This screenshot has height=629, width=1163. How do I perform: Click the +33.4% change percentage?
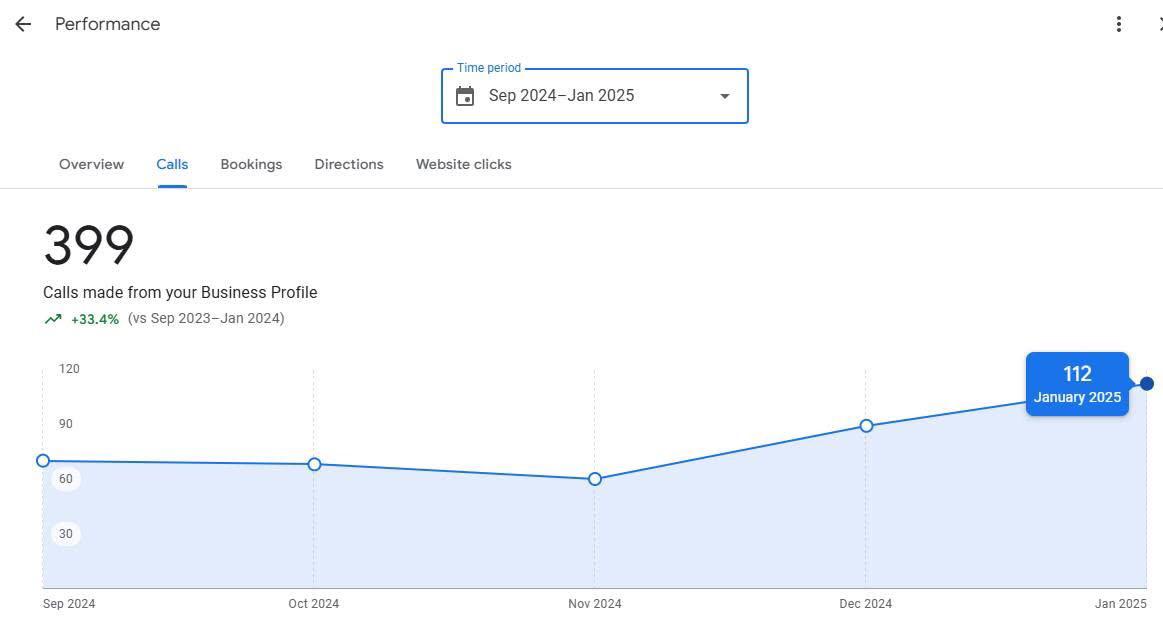click(95, 319)
